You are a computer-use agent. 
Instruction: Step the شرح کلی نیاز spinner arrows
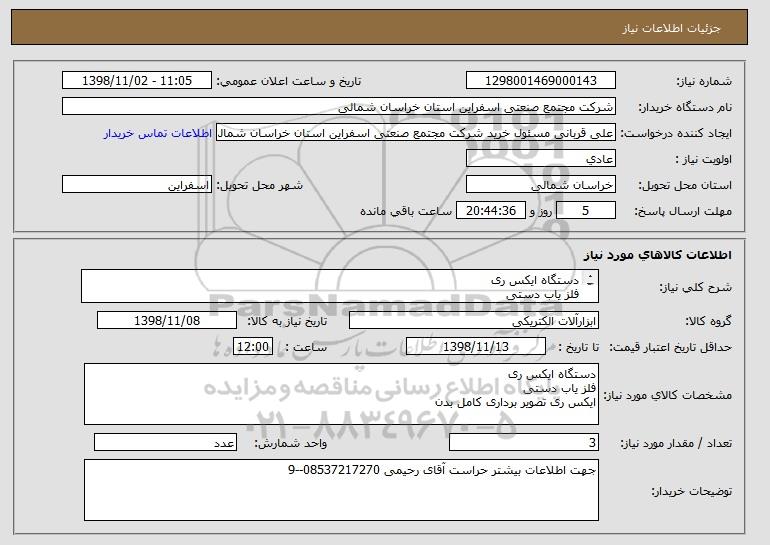coord(590,280)
